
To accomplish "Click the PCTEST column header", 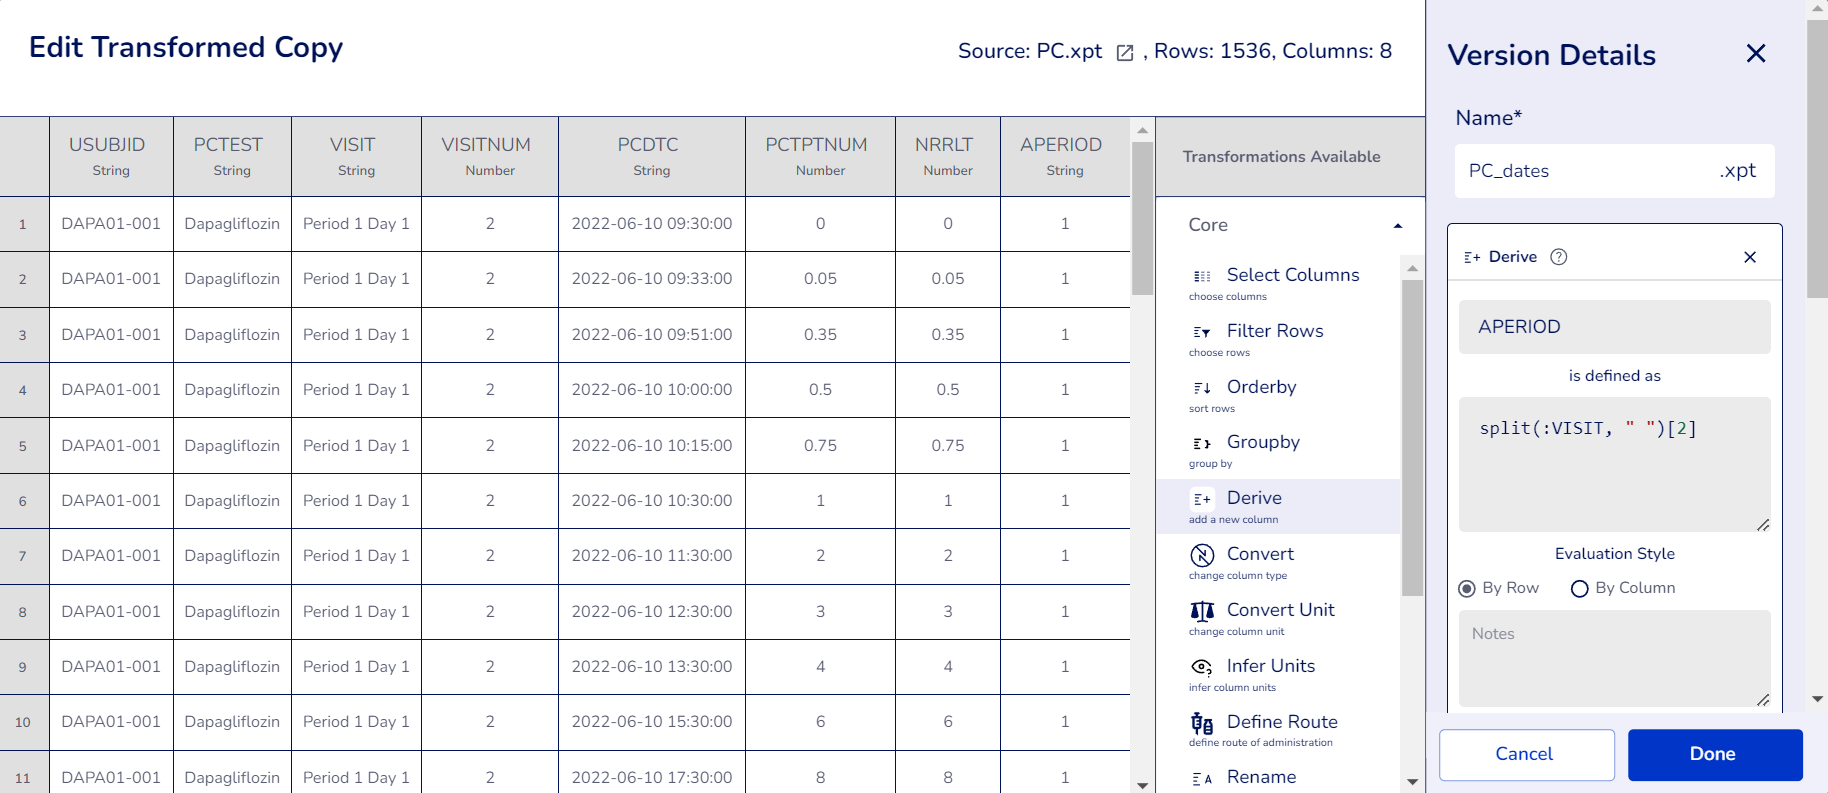I will click(x=232, y=156).
